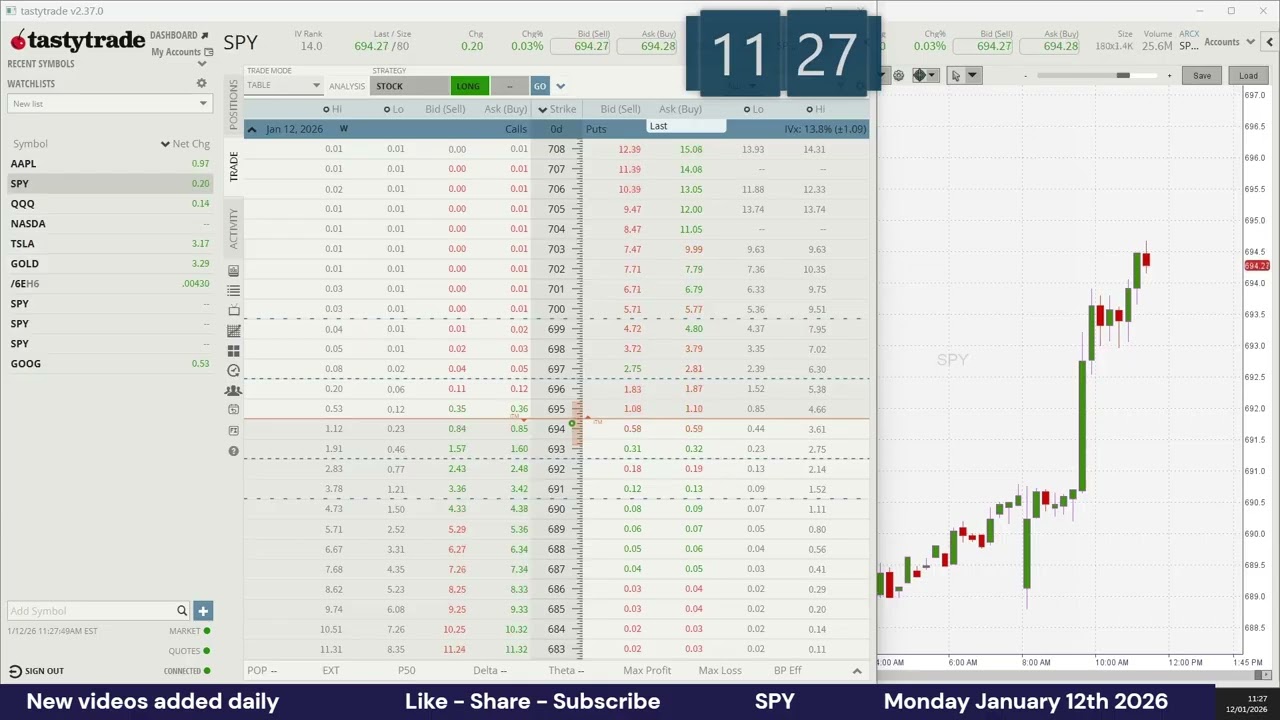Open My Accounts

pyautogui.click(x=176, y=52)
